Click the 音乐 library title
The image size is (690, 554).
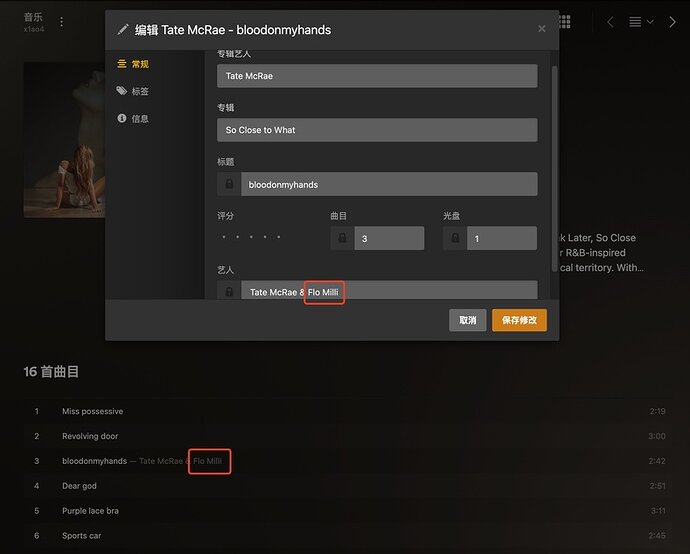point(33,17)
